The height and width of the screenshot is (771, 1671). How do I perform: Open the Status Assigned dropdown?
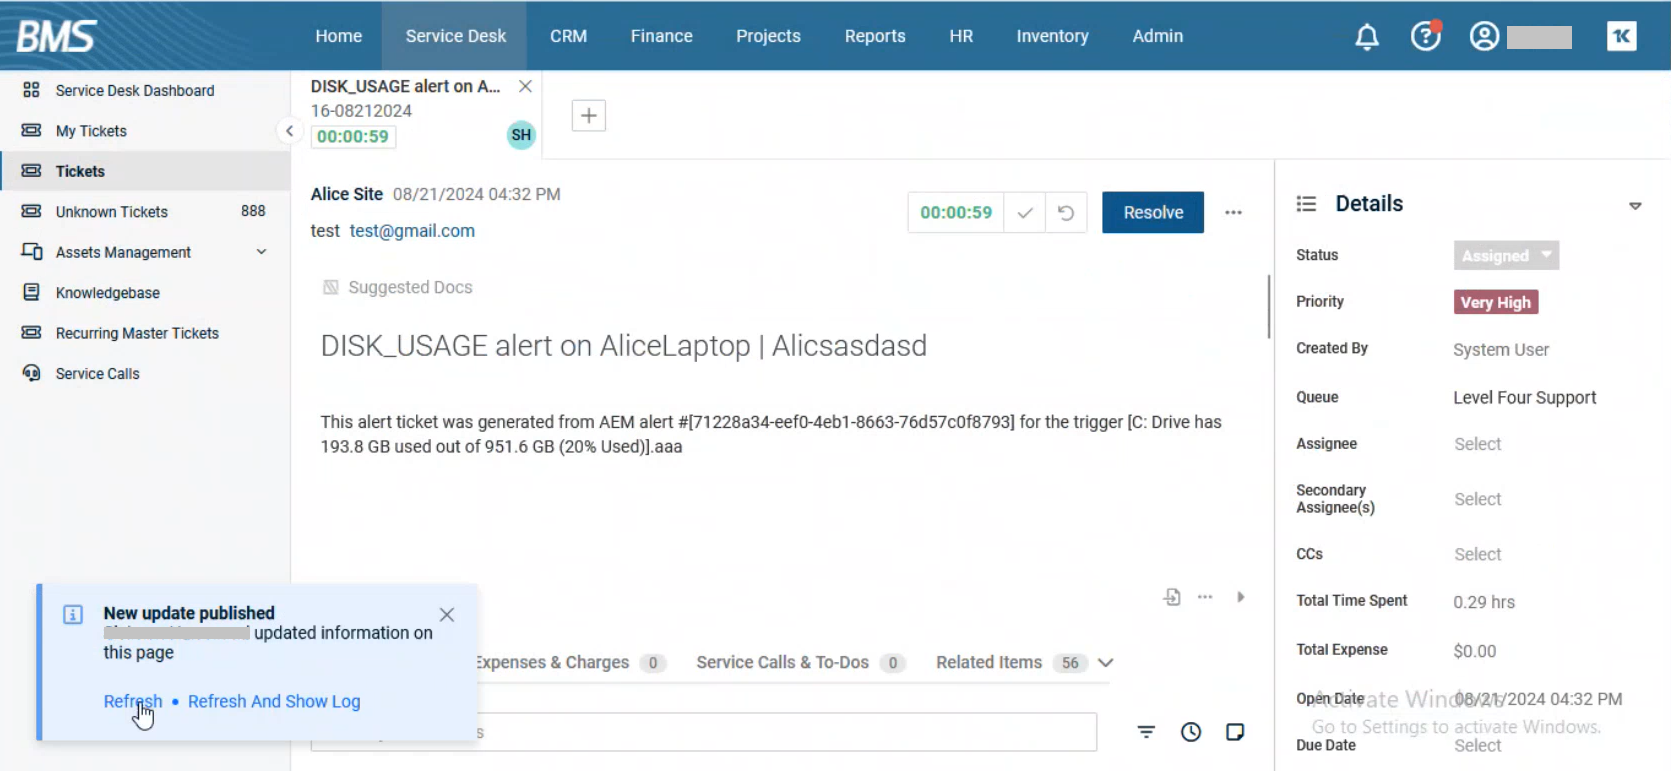click(x=1505, y=256)
